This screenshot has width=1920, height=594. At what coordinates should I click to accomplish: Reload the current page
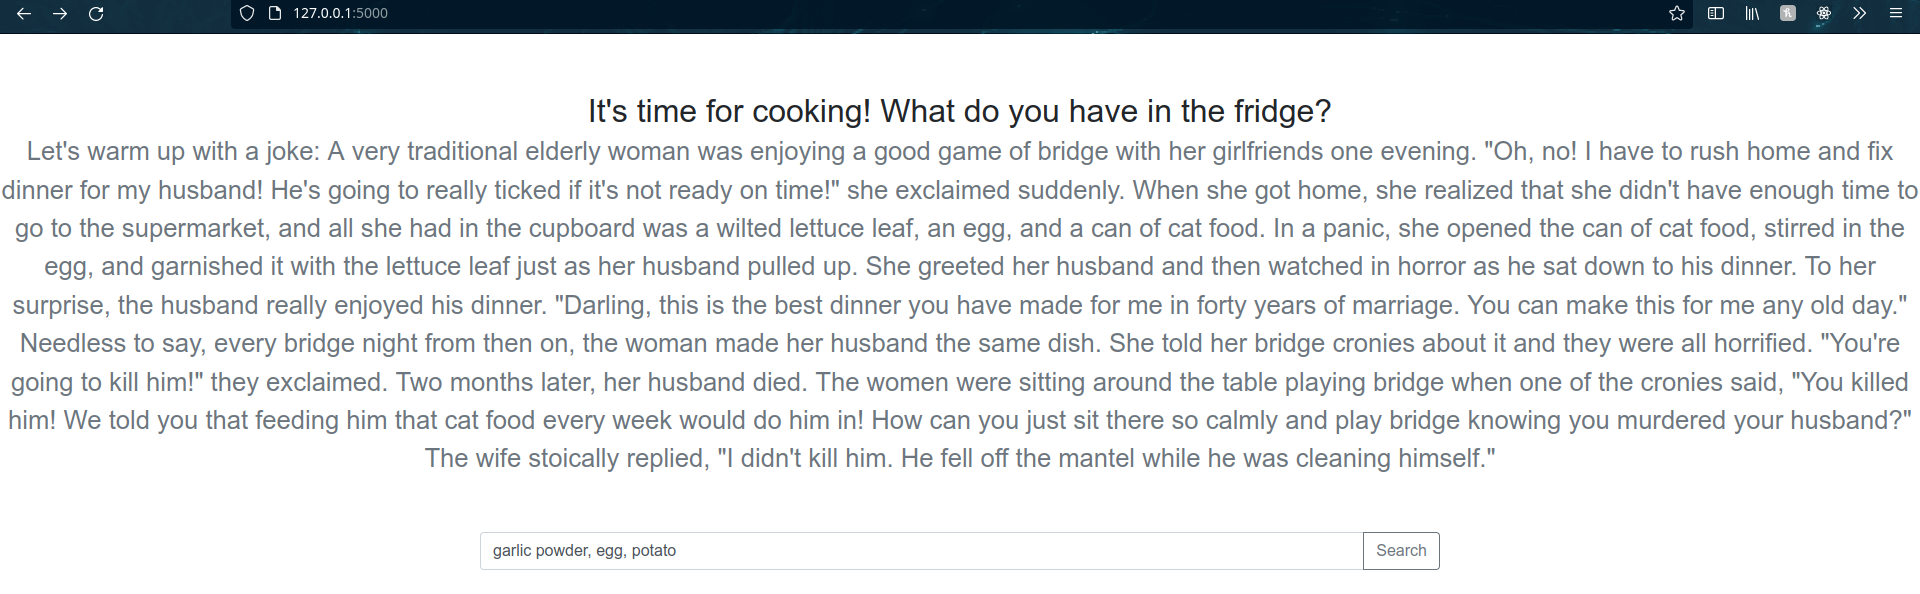[x=96, y=14]
